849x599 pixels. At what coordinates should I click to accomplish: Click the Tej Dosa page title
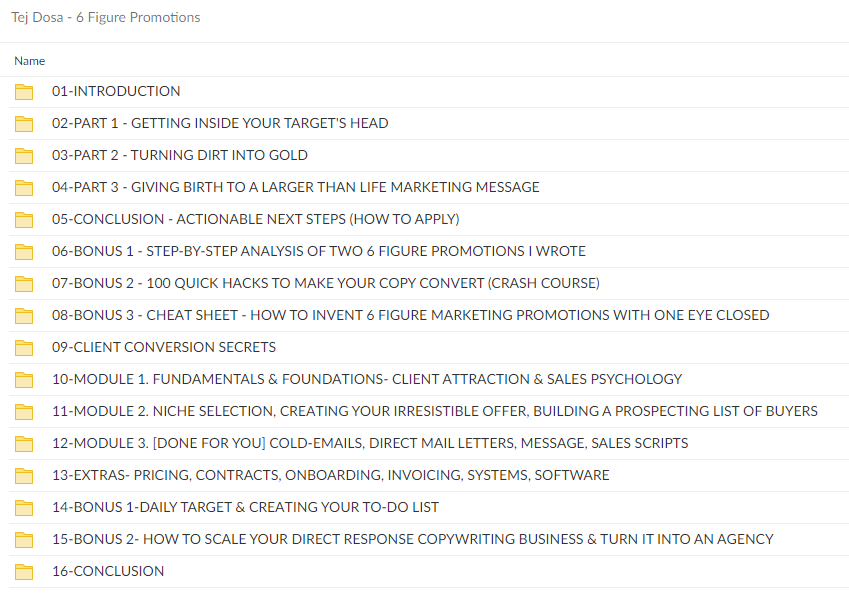coord(105,17)
